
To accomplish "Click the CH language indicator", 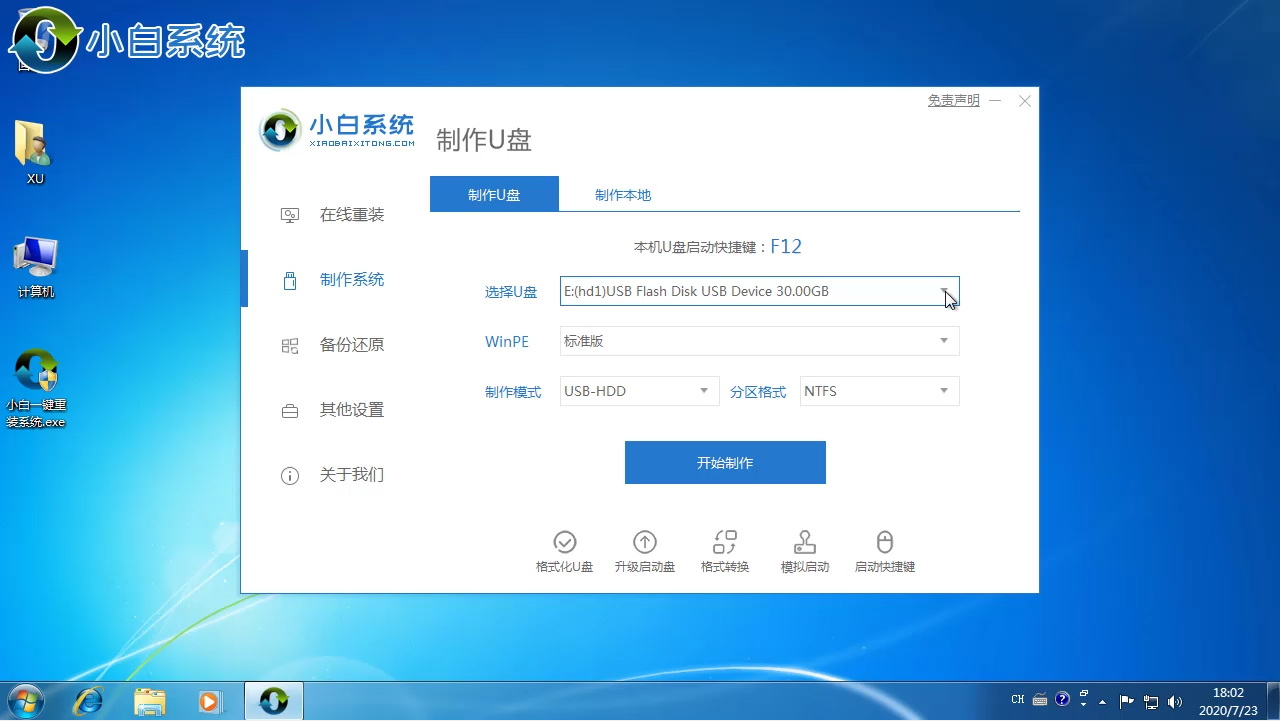I will pos(1018,700).
